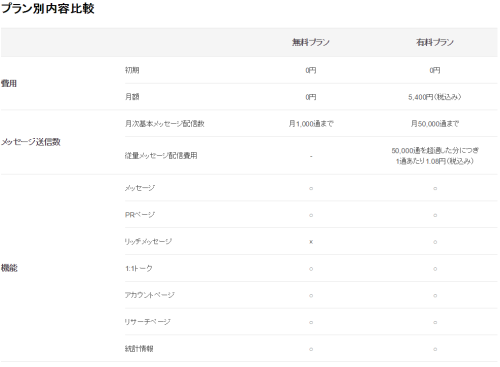Click the メッセージ送信数 category label
The image size is (500, 367).
(31, 142)
